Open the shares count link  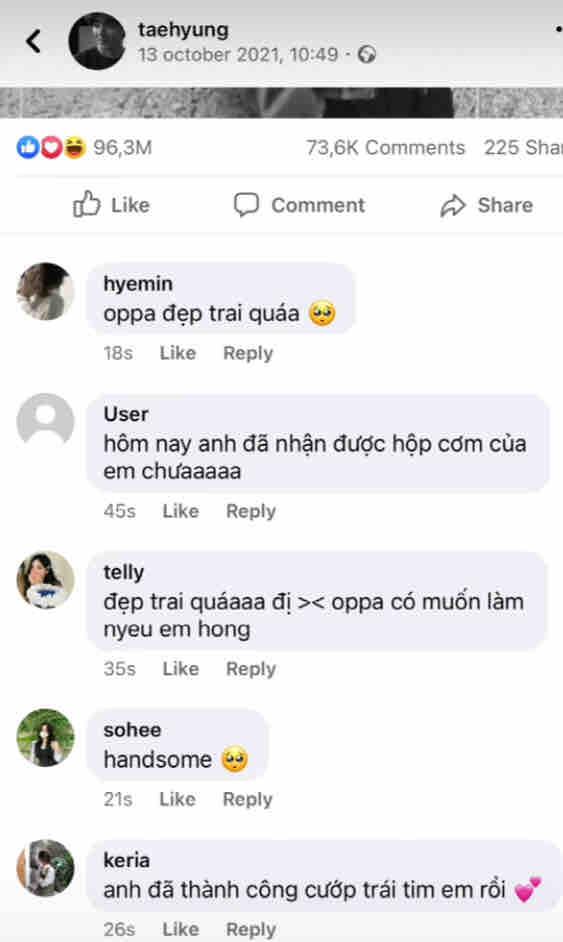tap(523, 148)
